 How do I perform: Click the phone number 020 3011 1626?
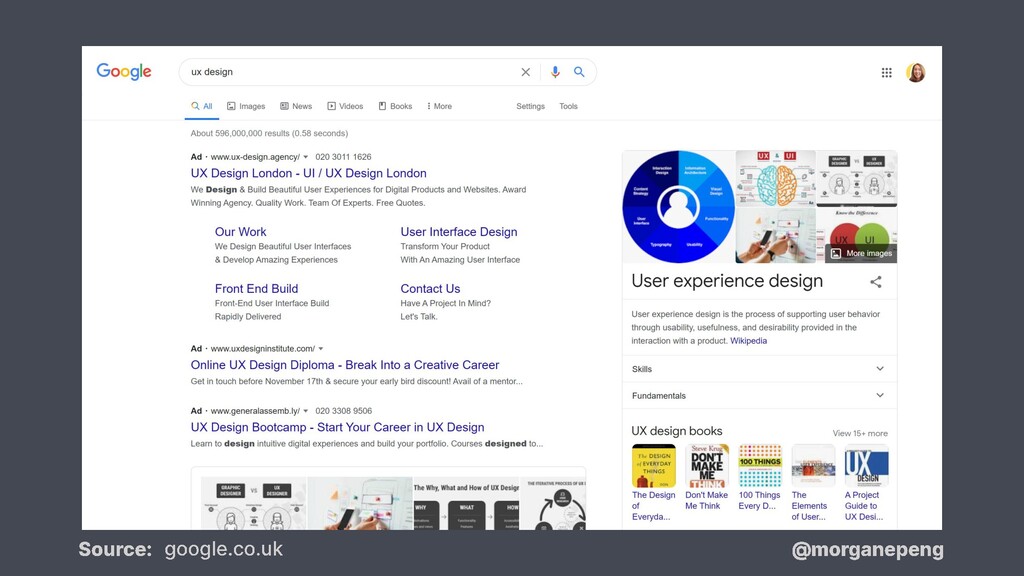[343, 157]
